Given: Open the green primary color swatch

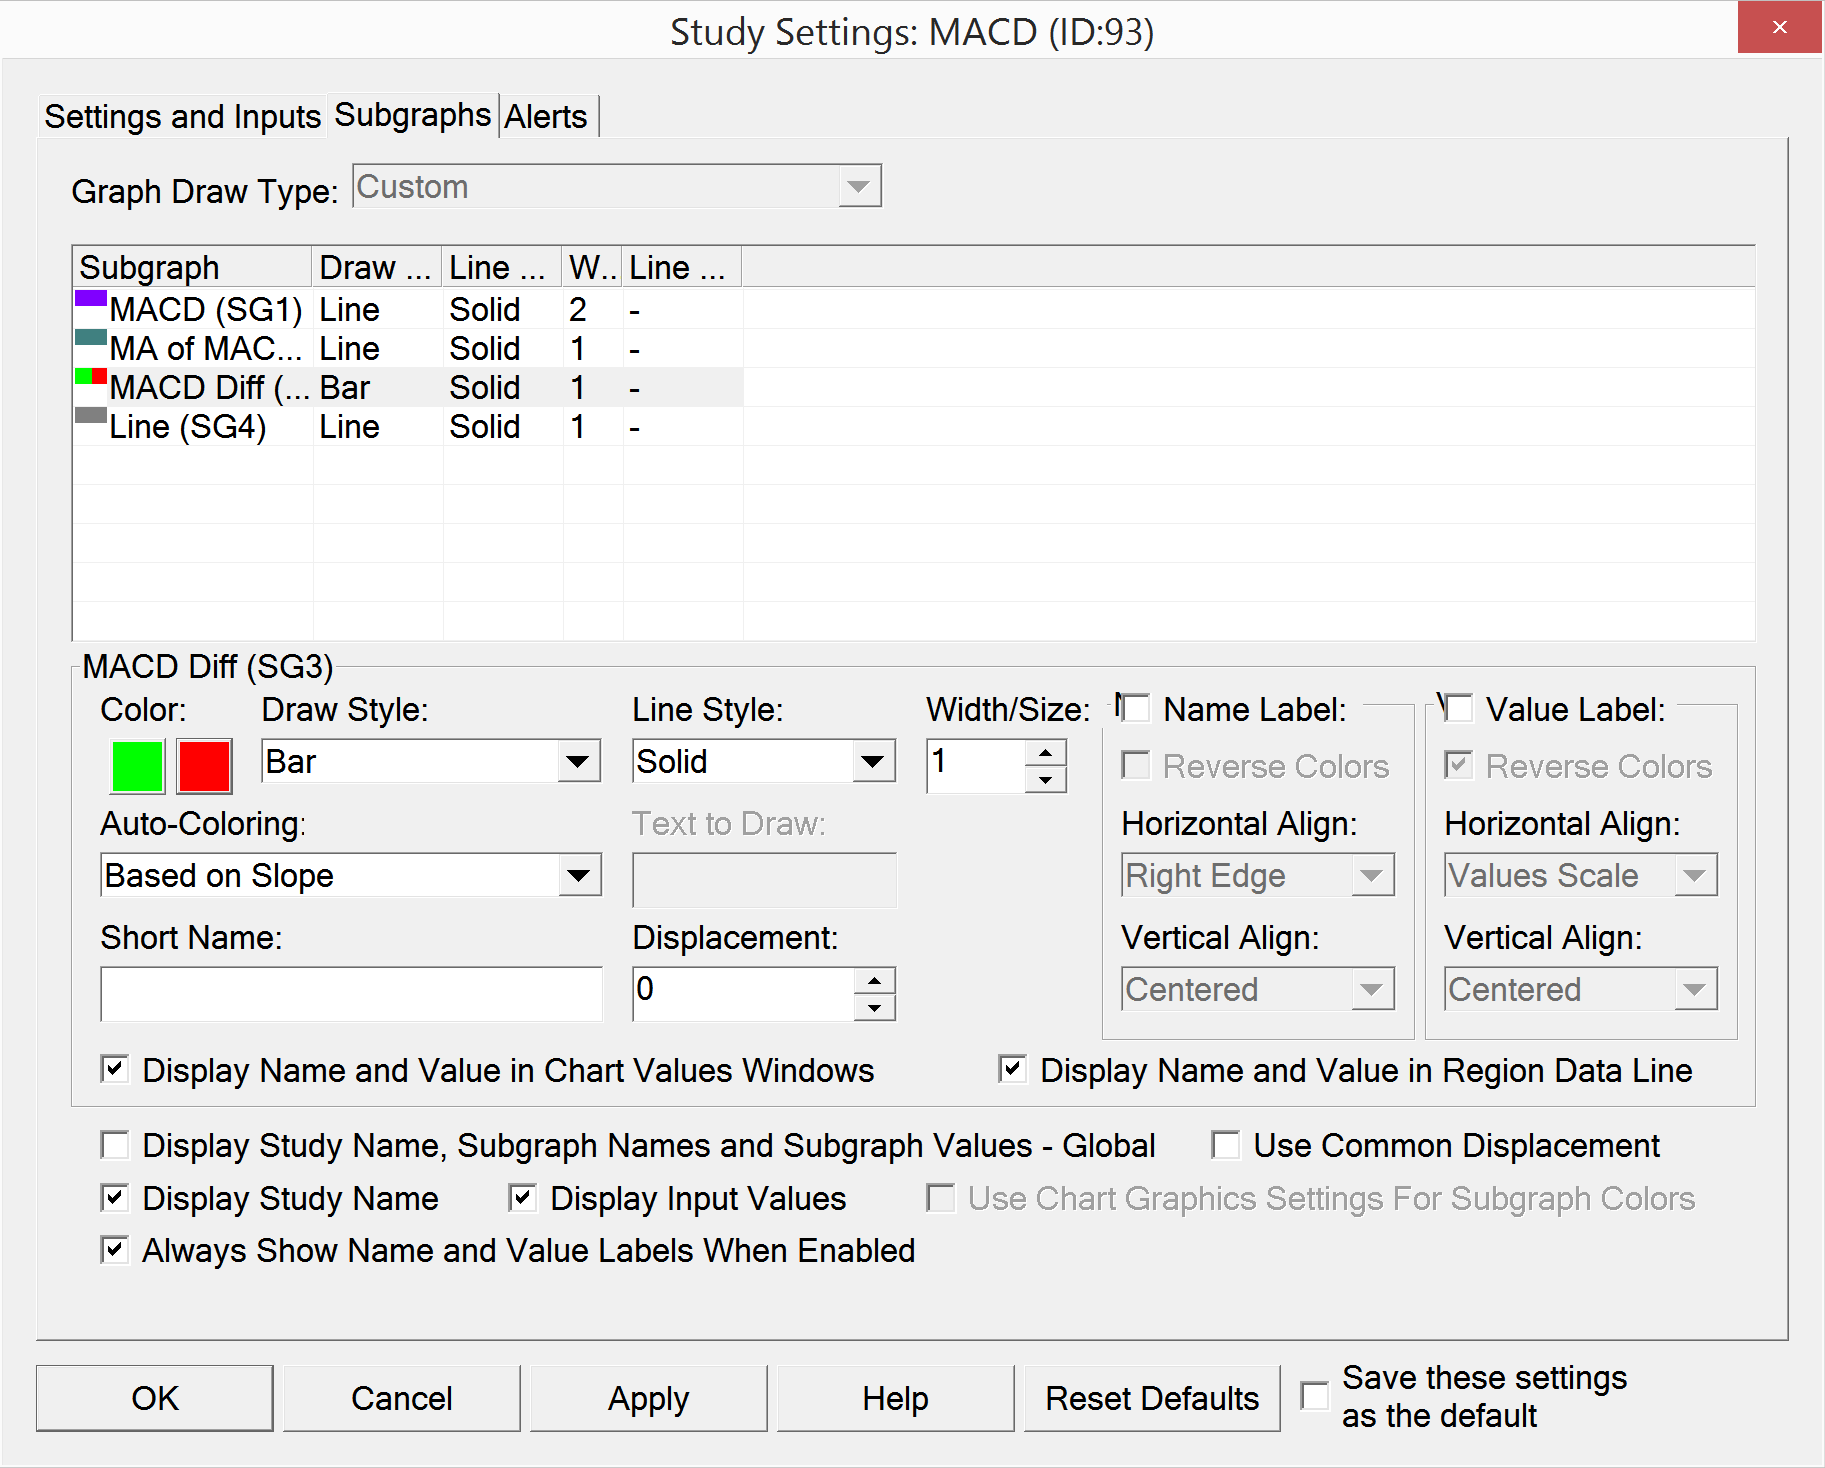Looking at the screenshot, I should [137, 766].
